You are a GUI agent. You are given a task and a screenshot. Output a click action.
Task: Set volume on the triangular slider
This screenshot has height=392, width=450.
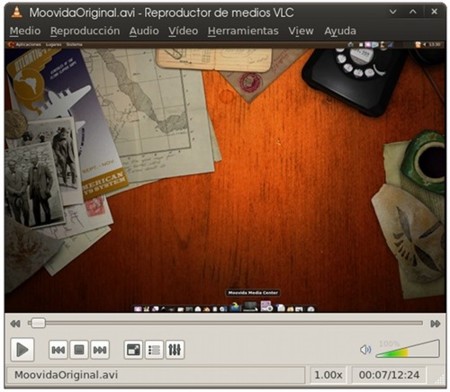pos(408,349)
